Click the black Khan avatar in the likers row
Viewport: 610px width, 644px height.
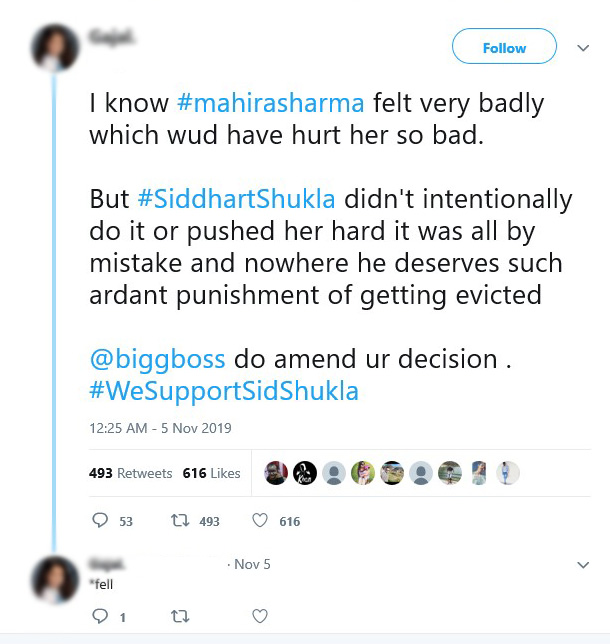point(305,473)
